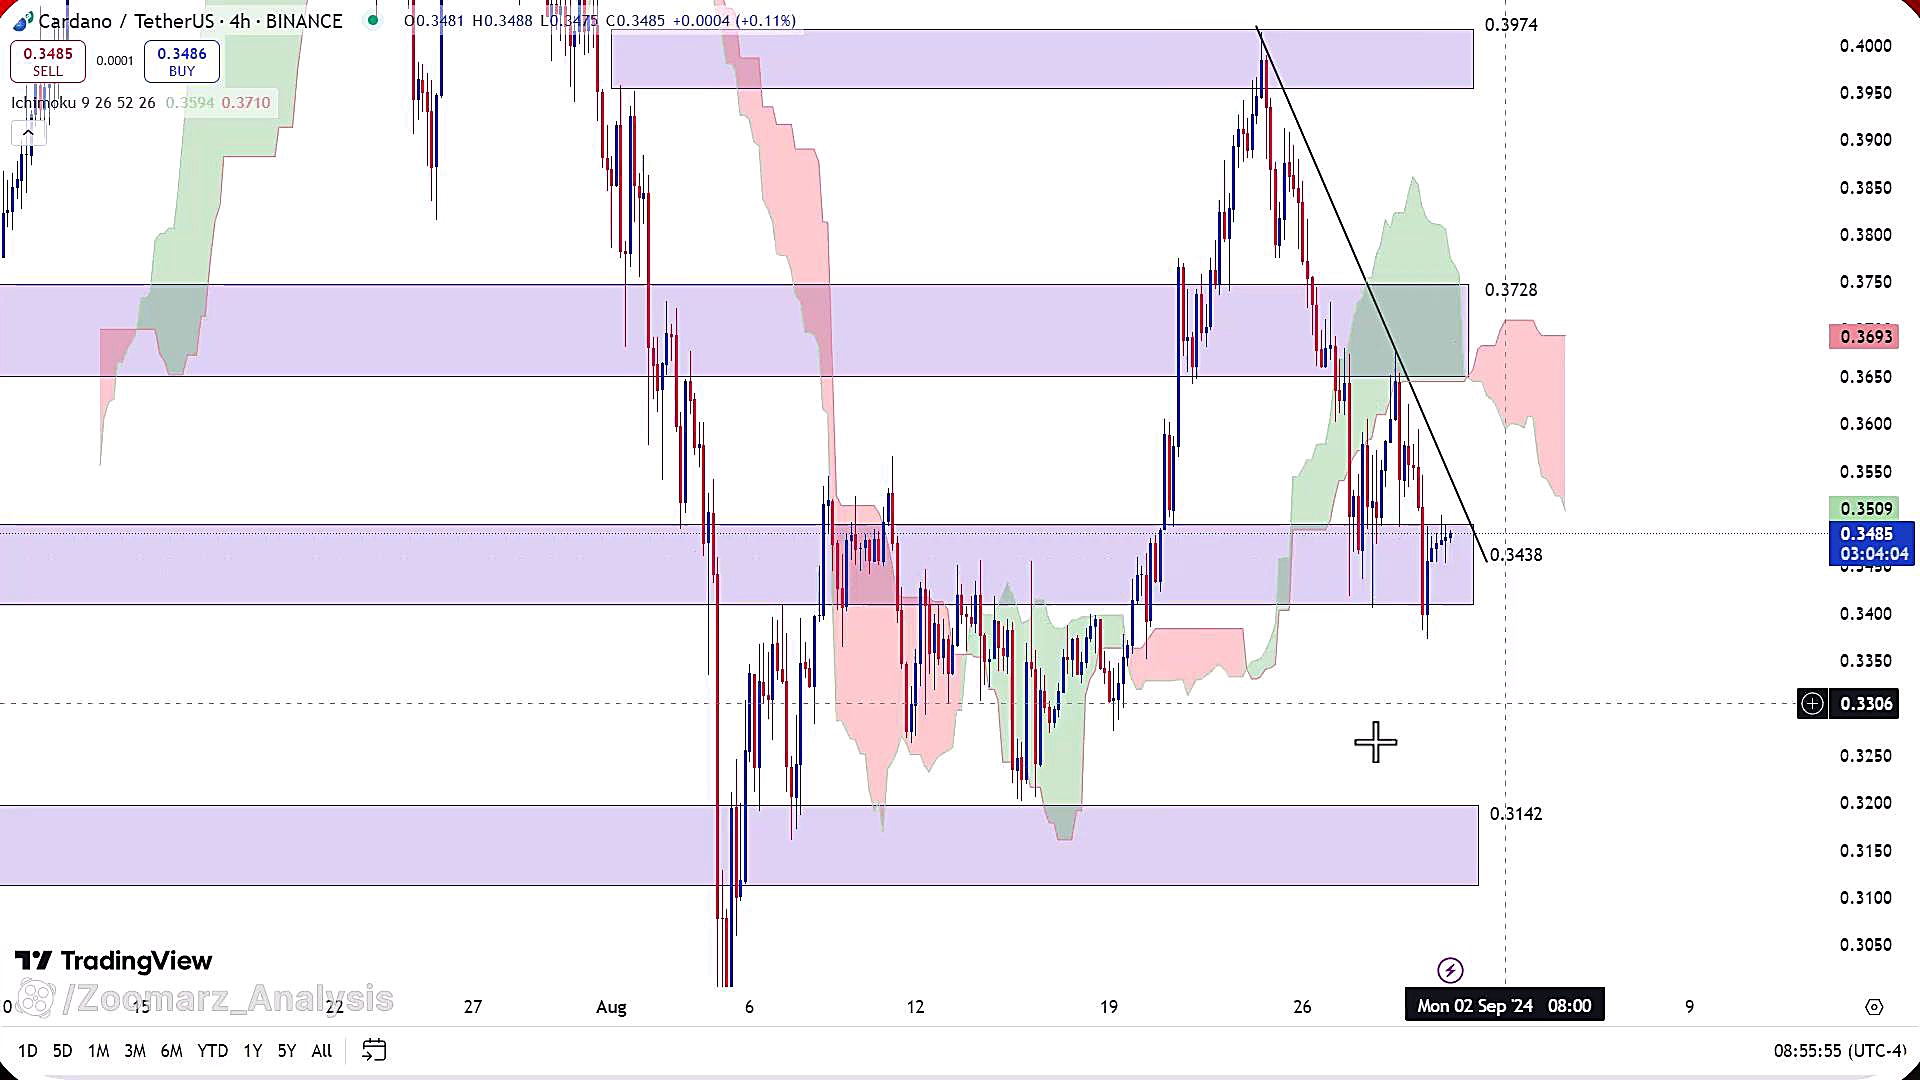The image size is (1920, 1080).
Task: Click the red 0.3693 price label
Action: point(1863,337)
